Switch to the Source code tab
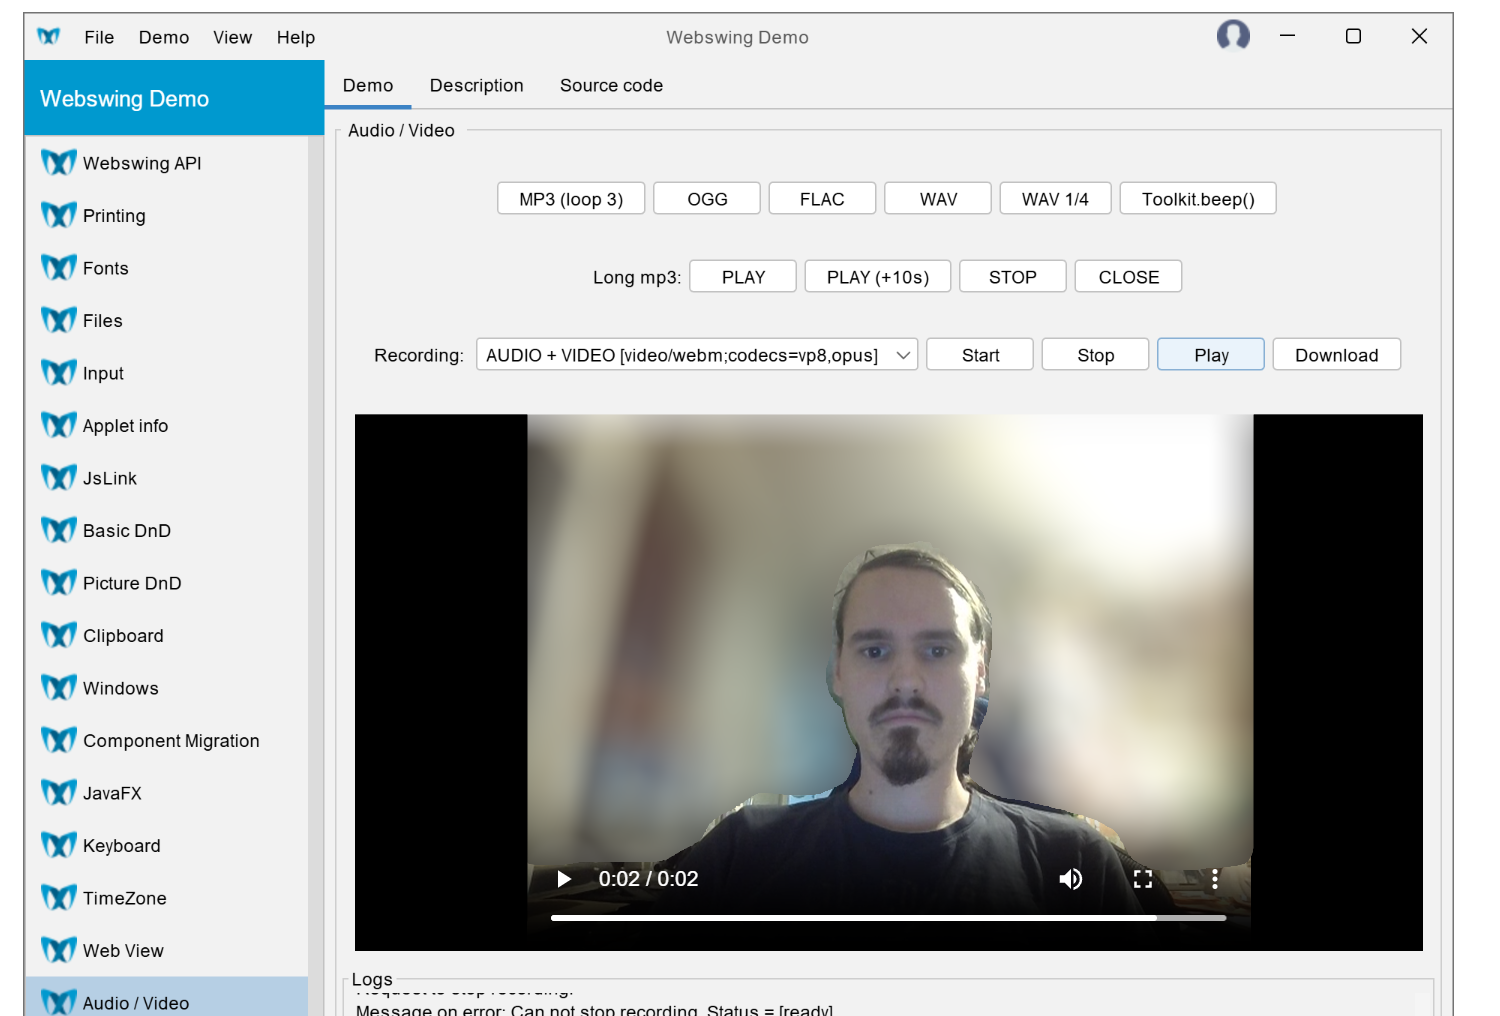Screen dimensions: 1500x1016 (611, 86)
